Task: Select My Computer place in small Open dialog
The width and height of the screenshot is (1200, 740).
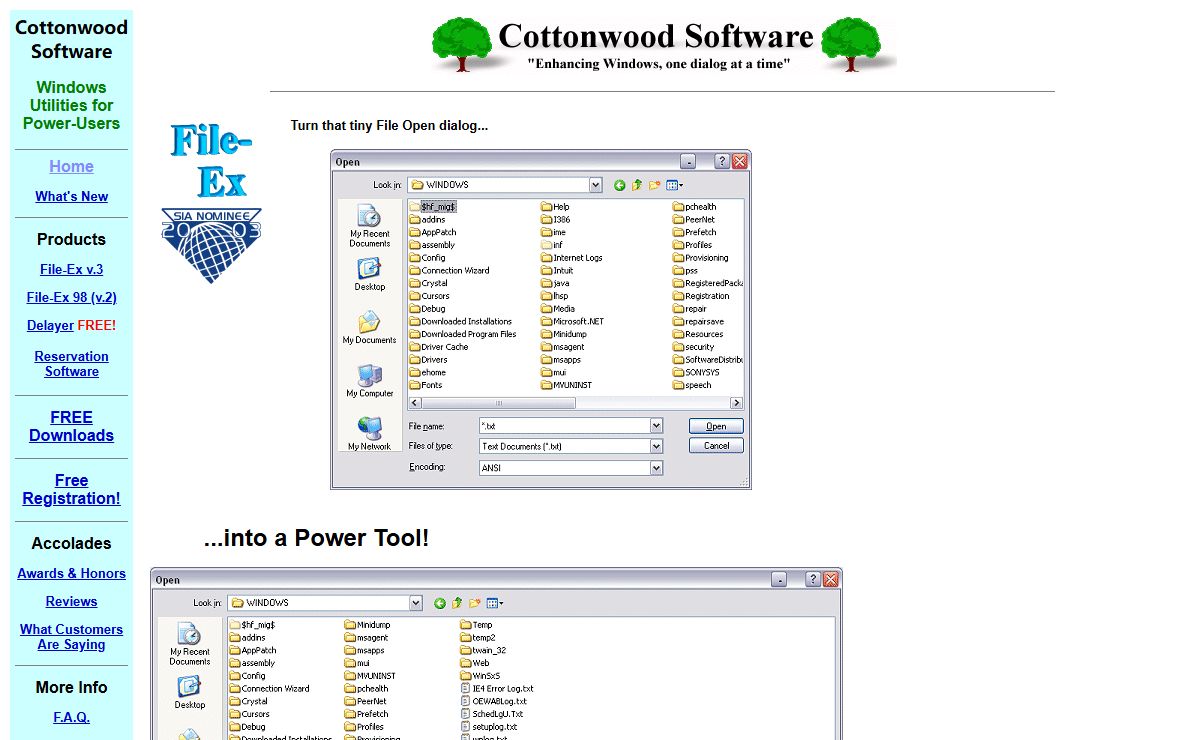Action: (369, 381)
